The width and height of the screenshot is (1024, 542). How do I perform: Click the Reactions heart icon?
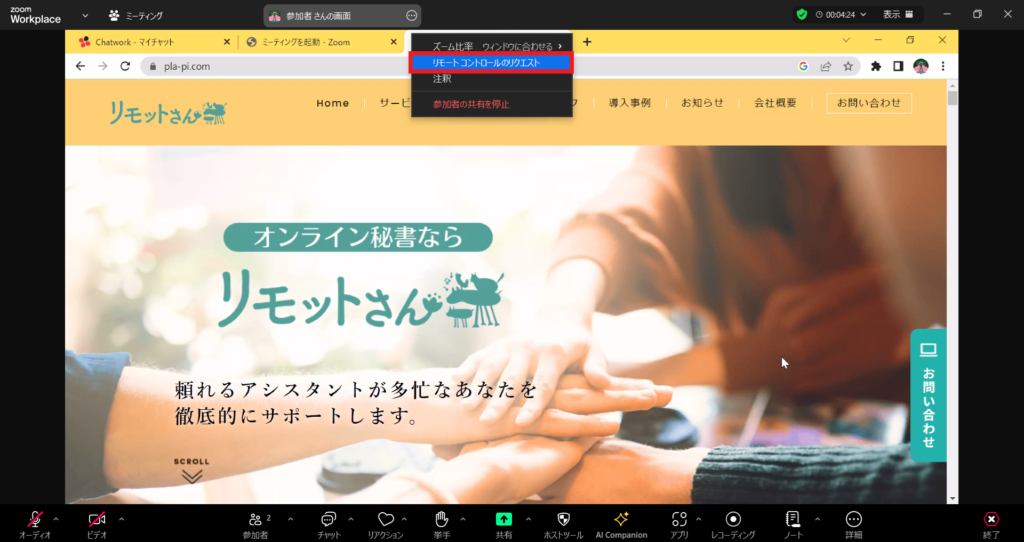[x=385, y=519]
